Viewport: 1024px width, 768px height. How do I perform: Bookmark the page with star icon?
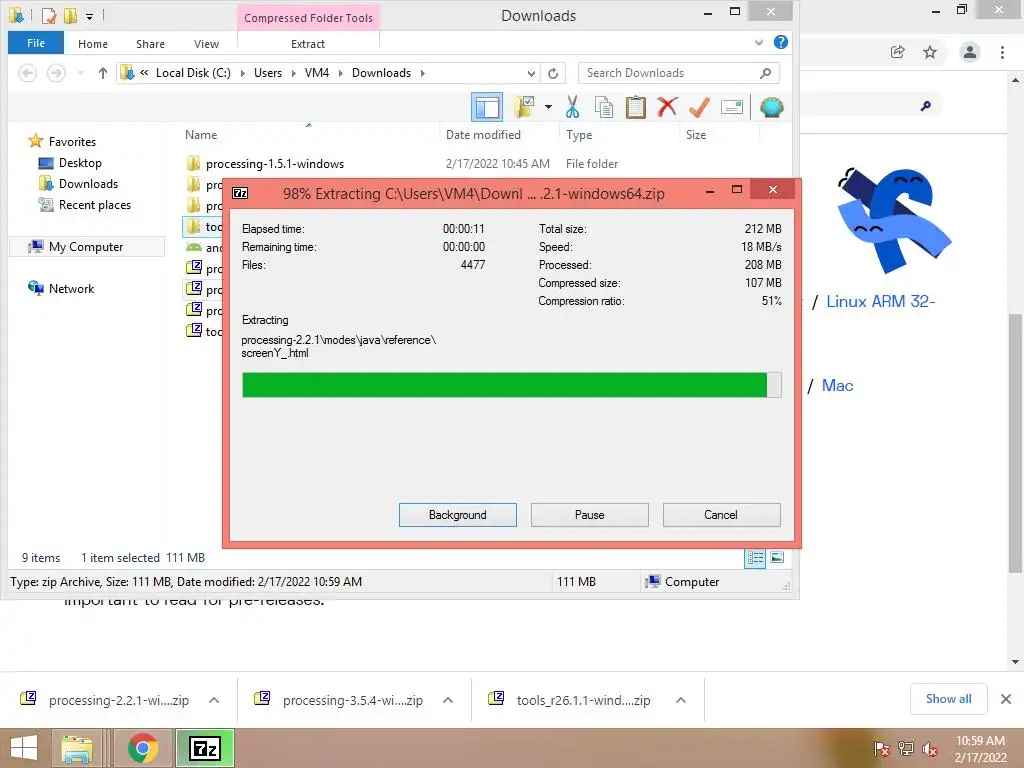(930, 52)
